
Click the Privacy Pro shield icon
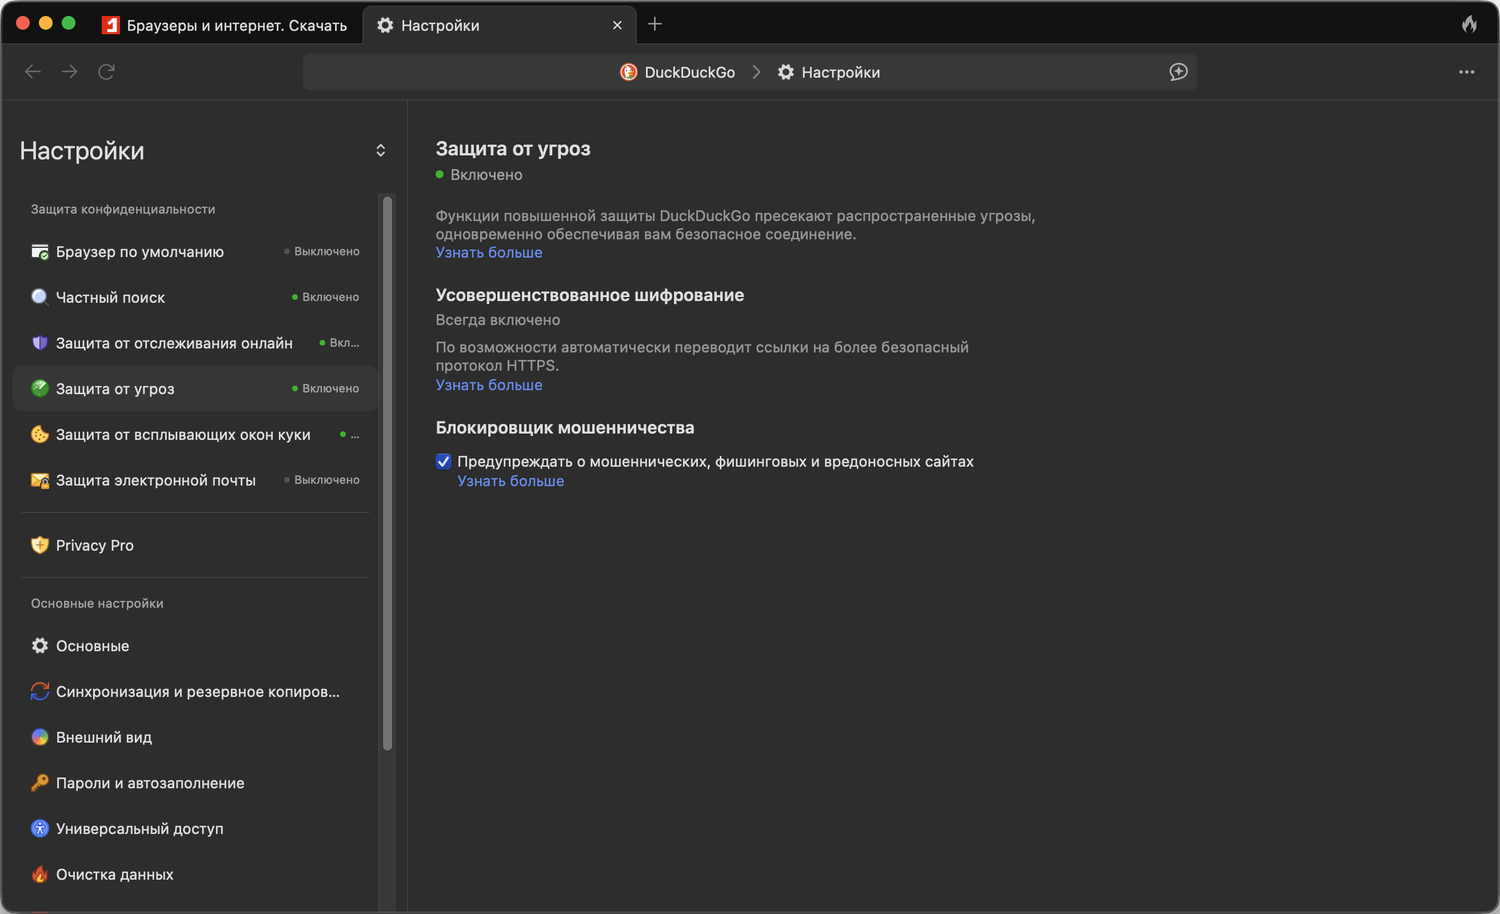(x=40, y=545)
